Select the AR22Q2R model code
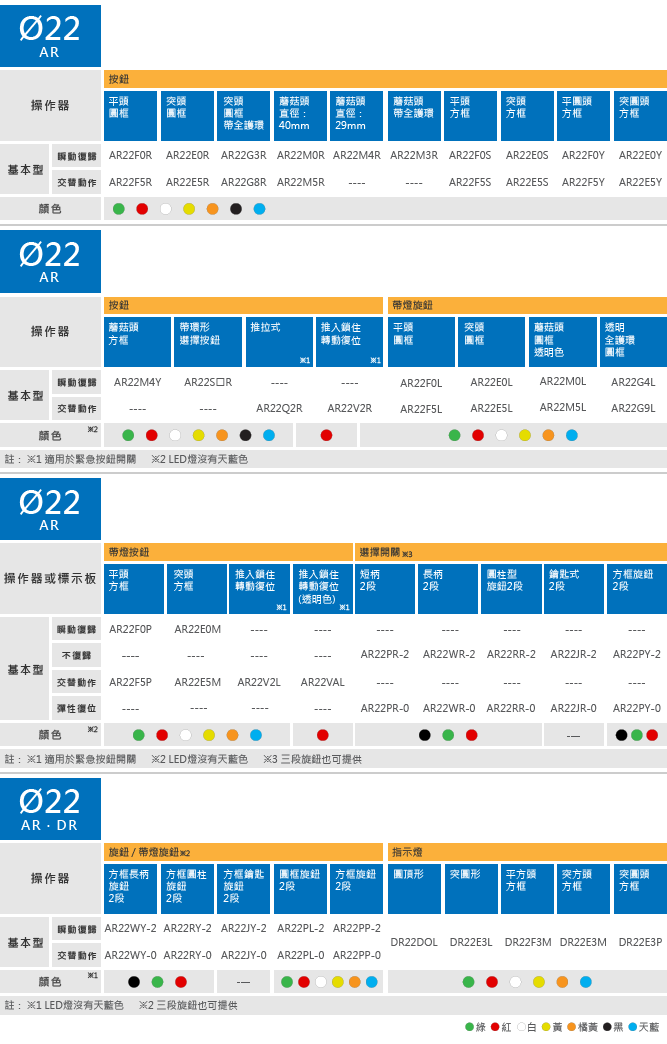Screen dimensions: 667x1044 click(x=280, y=408)
